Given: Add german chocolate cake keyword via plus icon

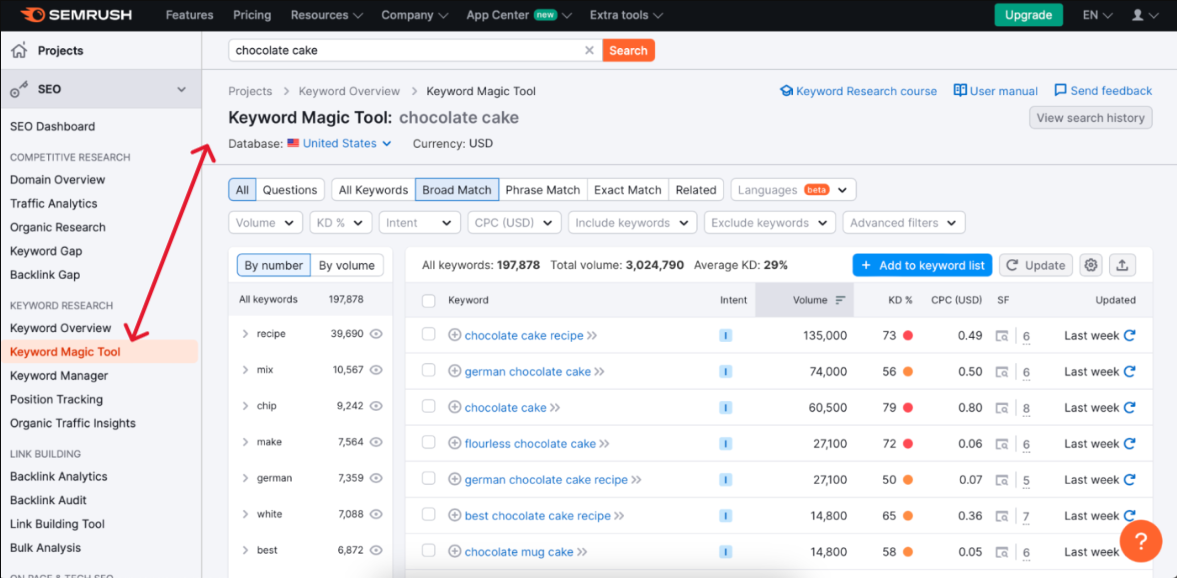Looking at the screenshot, I should point(454,372).
